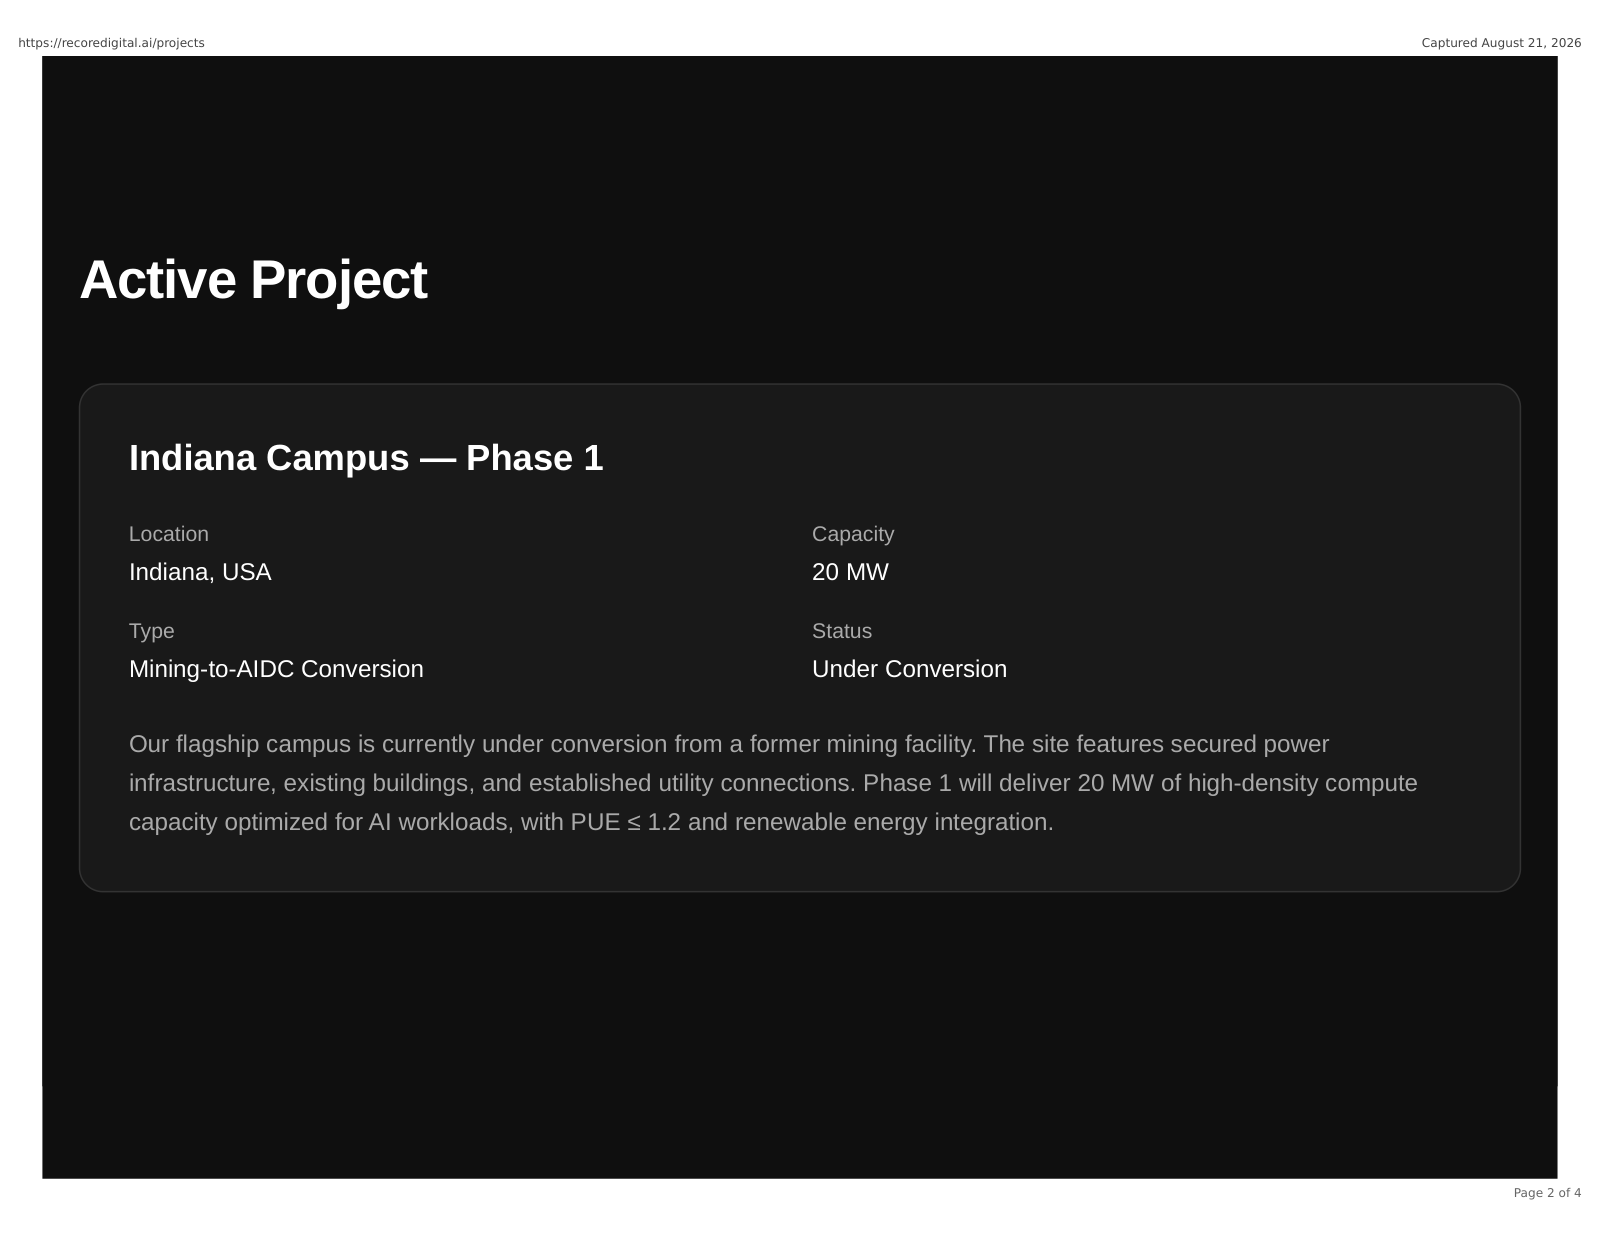Select the Indiana Campus — Phase 1 title
The image size is (1600, 1237).
366,458
